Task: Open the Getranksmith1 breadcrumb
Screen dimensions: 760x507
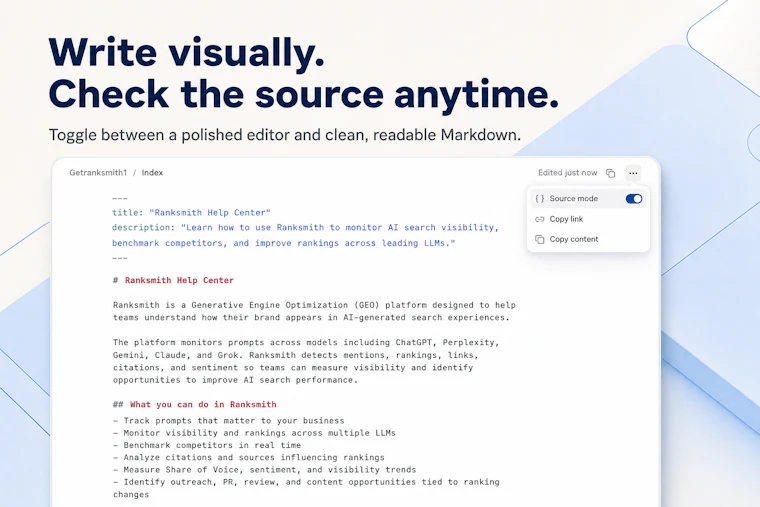Action: [x=98, y=173]
